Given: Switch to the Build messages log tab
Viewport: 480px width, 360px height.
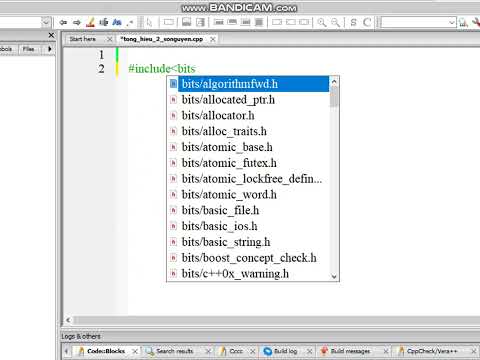Looking at the screenshot, I should (x=350, y=351).
